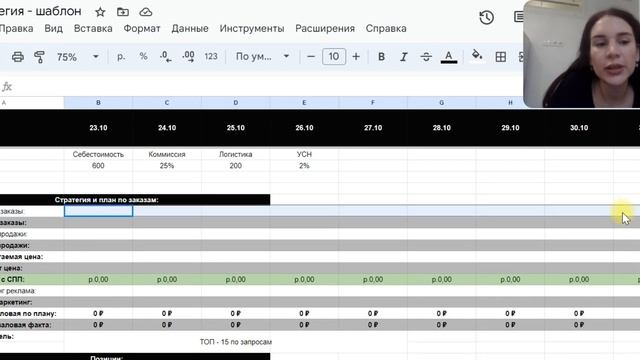The width and height of the screenshot is (640, 360).
Task: Select the УСН label cell
Action: (304, 154)
